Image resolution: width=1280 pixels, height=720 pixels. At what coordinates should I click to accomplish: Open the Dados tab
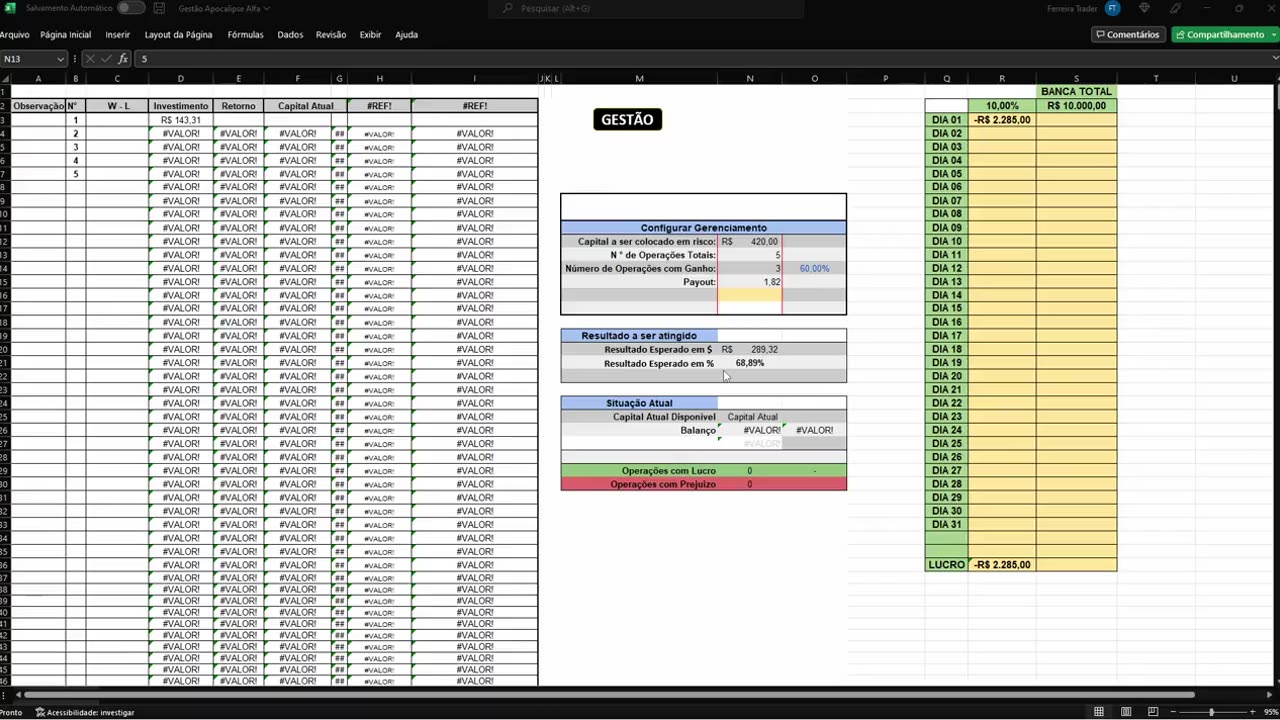click(x=290, y=34)
